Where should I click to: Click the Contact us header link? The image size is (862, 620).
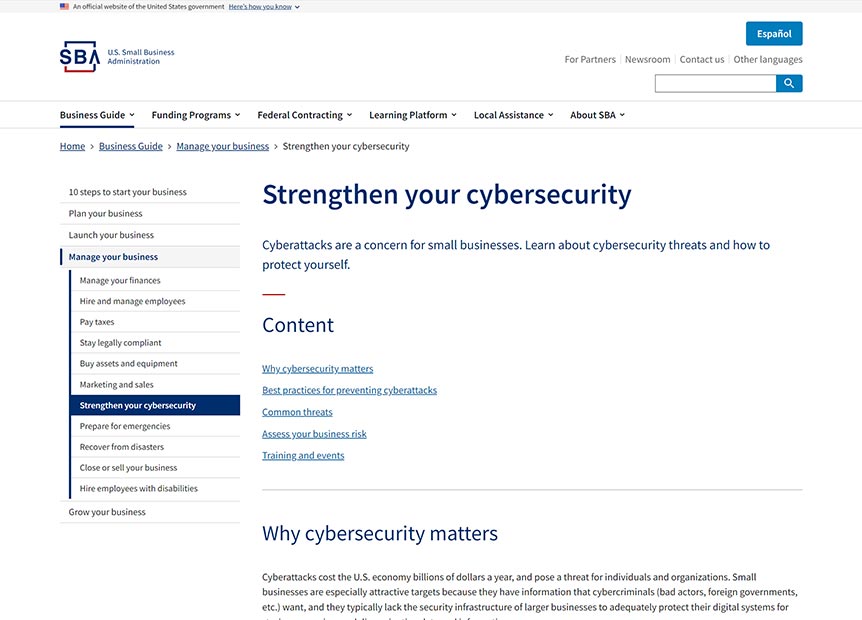(701, 59)
